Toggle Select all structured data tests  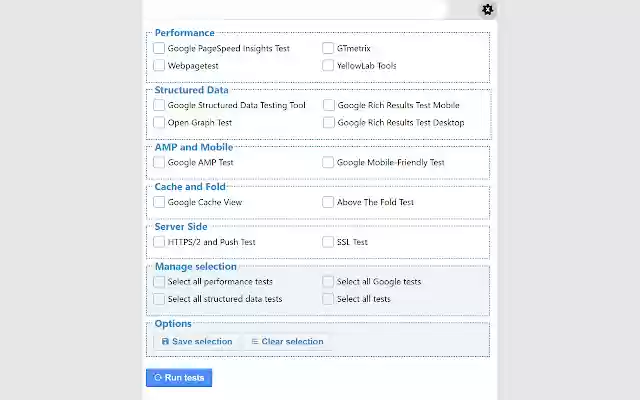coord(159,299)
